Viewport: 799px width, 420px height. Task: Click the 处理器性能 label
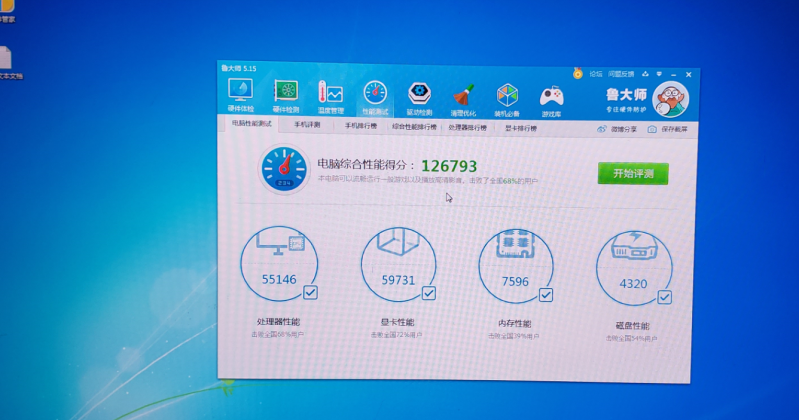point(278,322)
